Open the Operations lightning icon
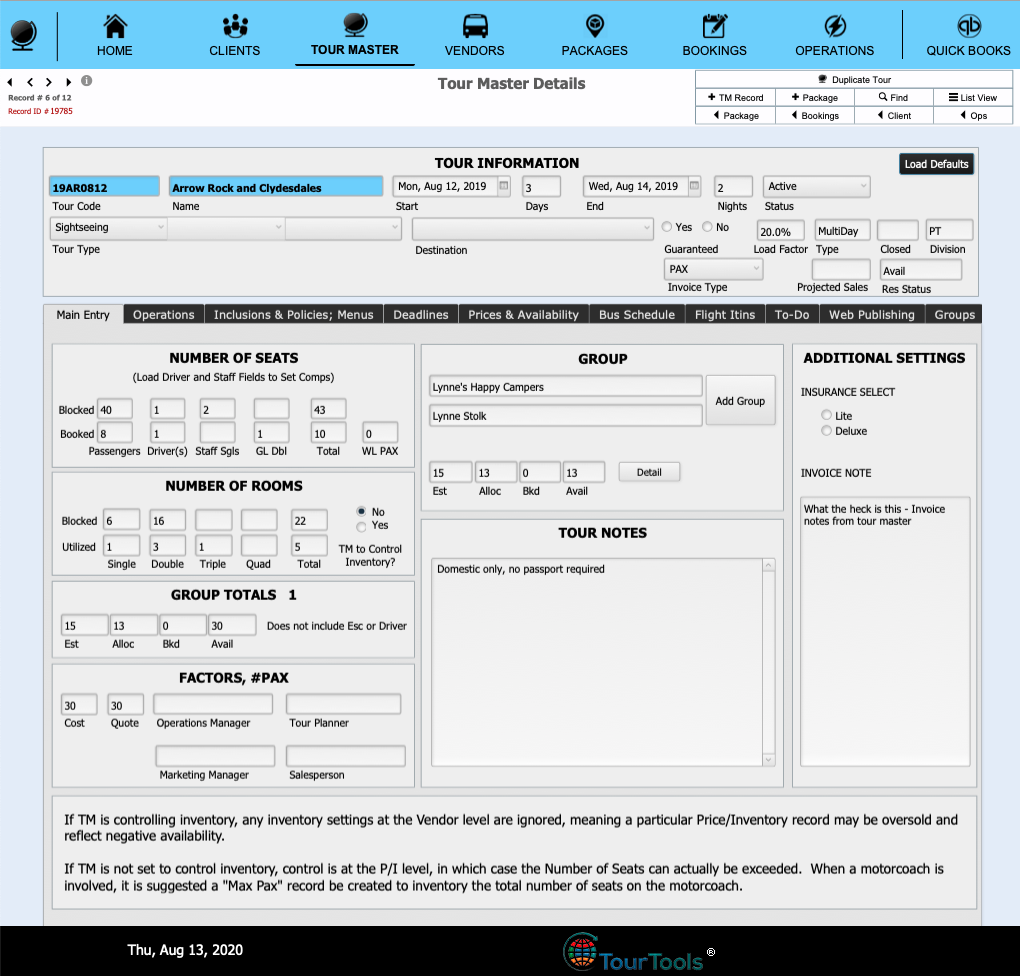This screenshot has height=976, width=1020. tap(835, 26)
